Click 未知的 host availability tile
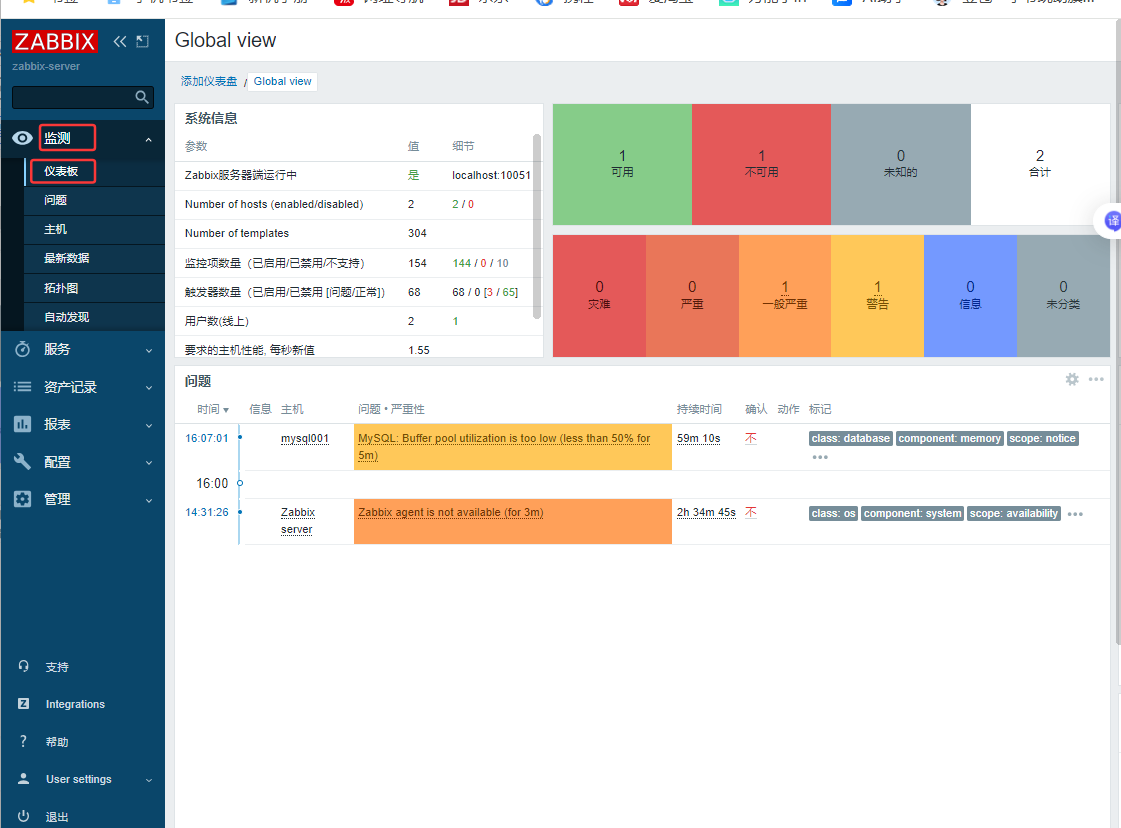The width and height of the screenshot is (1121, 828). click(x=901, y=164)
